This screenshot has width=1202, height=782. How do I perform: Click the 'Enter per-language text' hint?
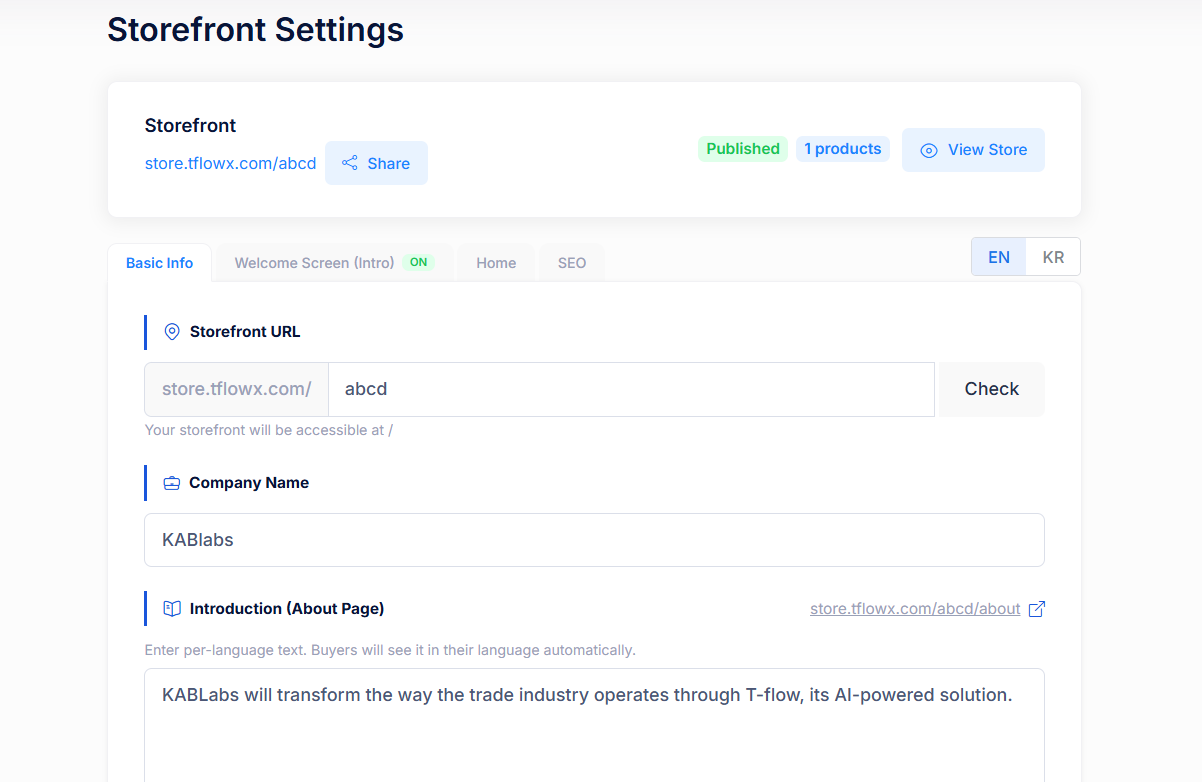tap(390, 650)
